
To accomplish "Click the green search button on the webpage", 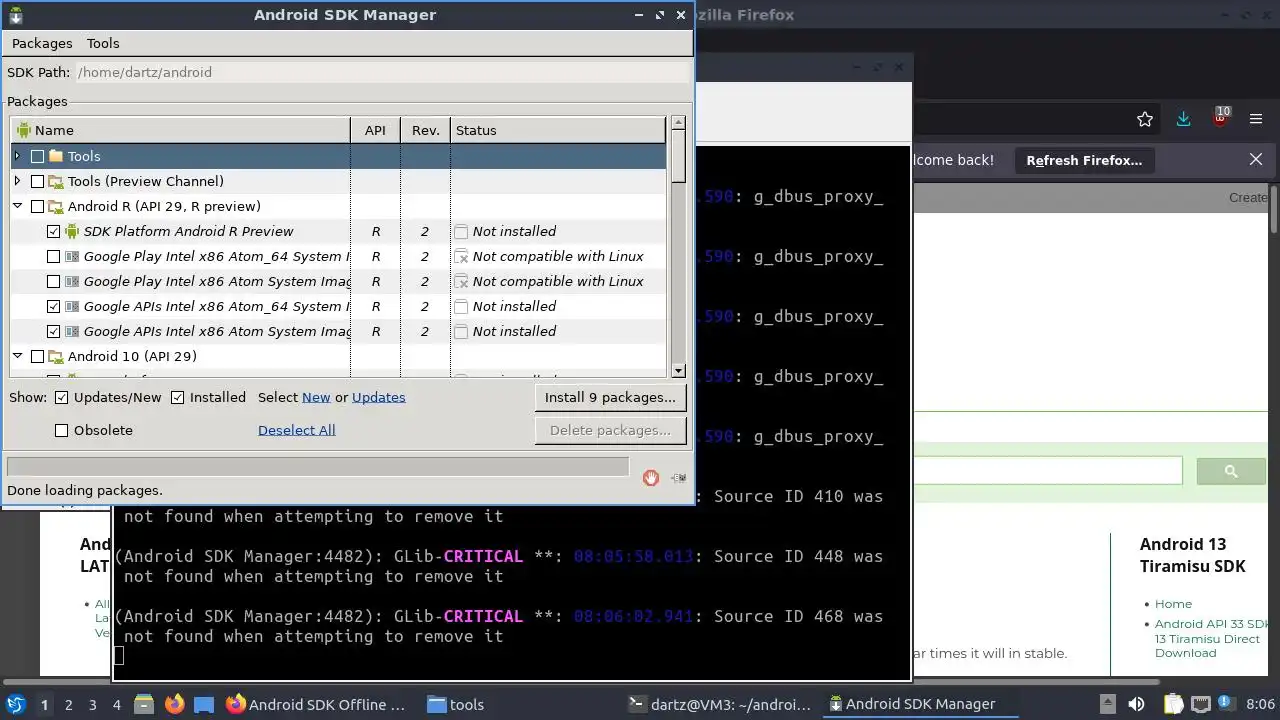I will click(x=1231, y=471).
